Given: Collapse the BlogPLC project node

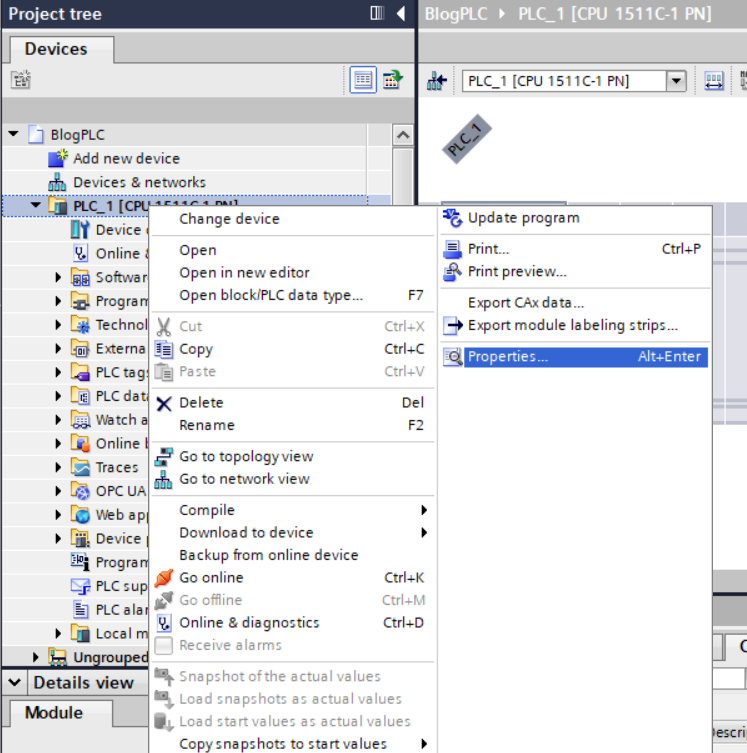Looking at the screenshot, I should (x=13, y=134).
